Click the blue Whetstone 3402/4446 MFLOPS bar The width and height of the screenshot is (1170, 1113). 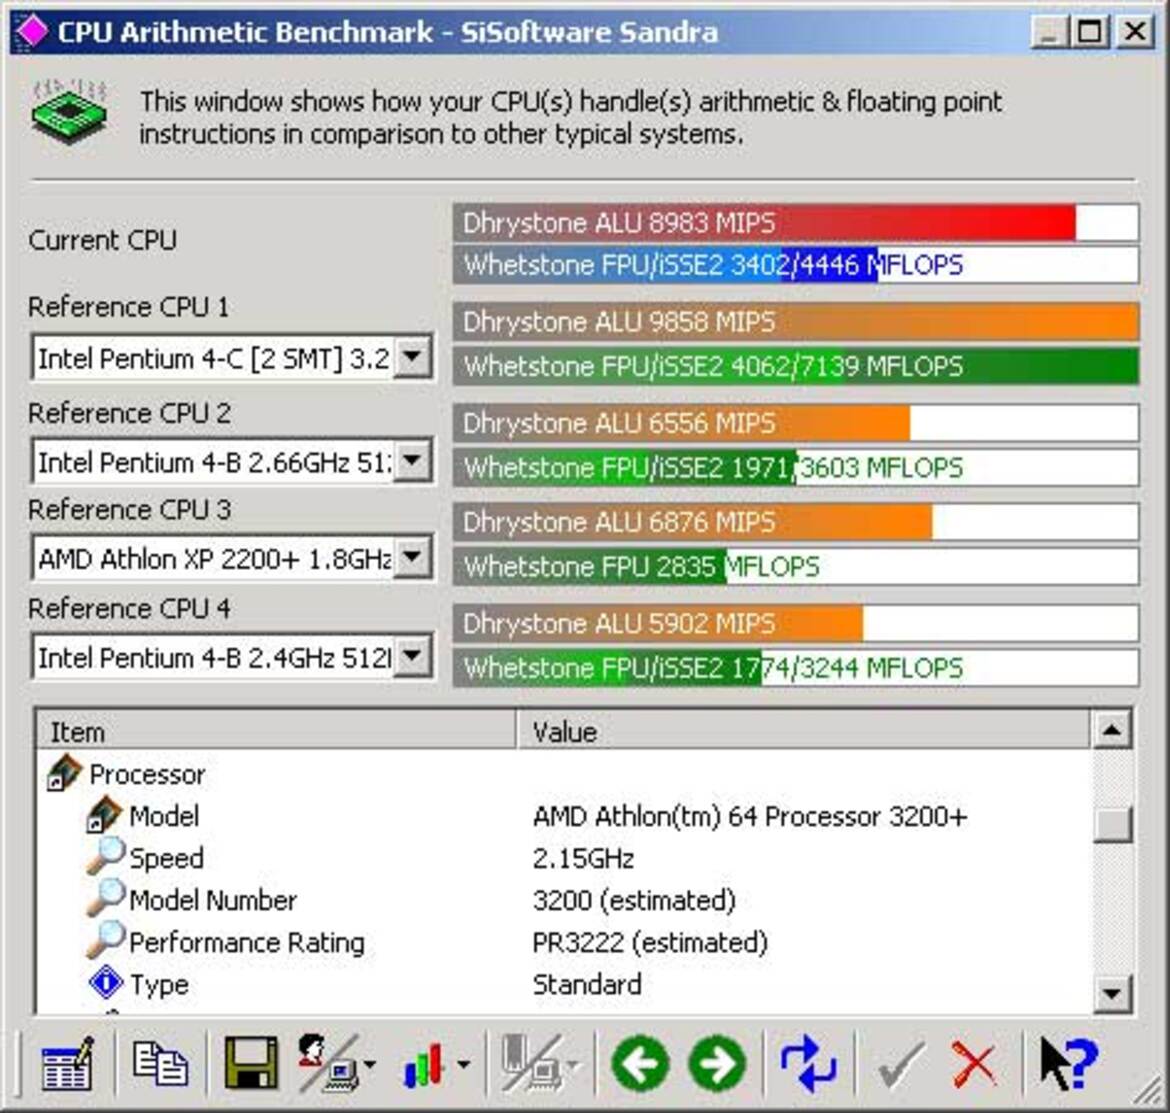[795, 265]
